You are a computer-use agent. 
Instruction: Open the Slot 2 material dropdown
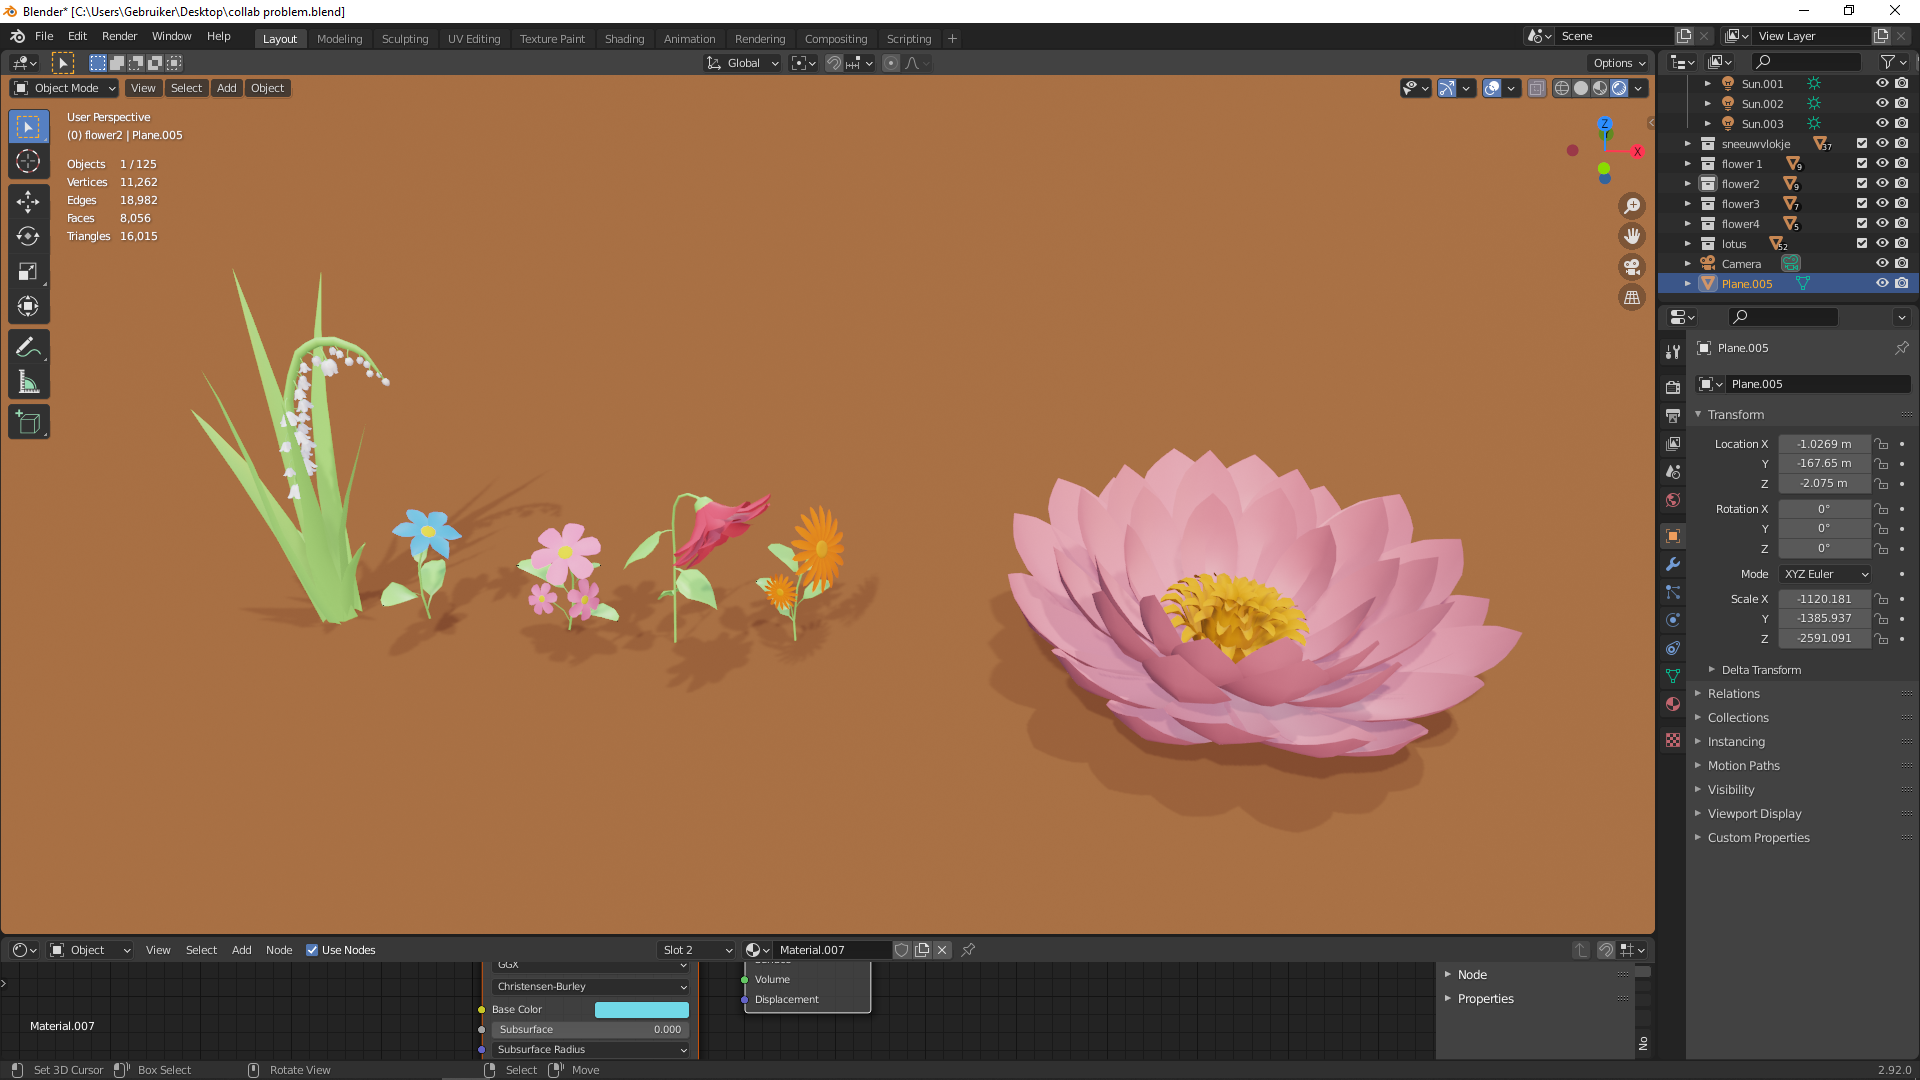pos(697,950)
